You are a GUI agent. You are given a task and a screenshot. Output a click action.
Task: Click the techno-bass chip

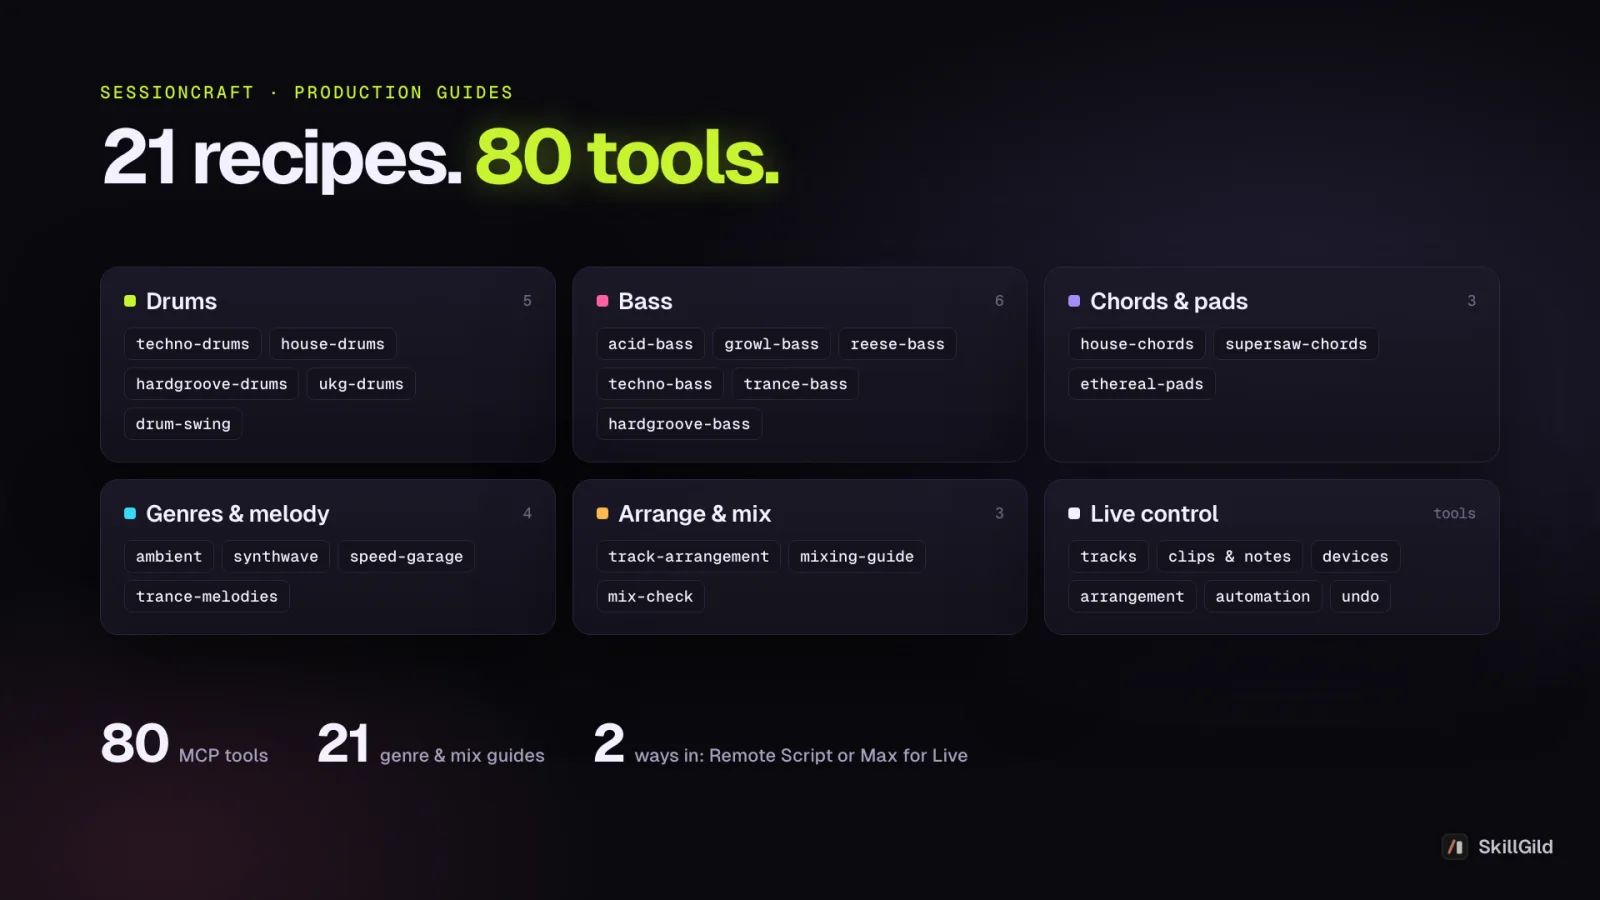click(660, 384)
